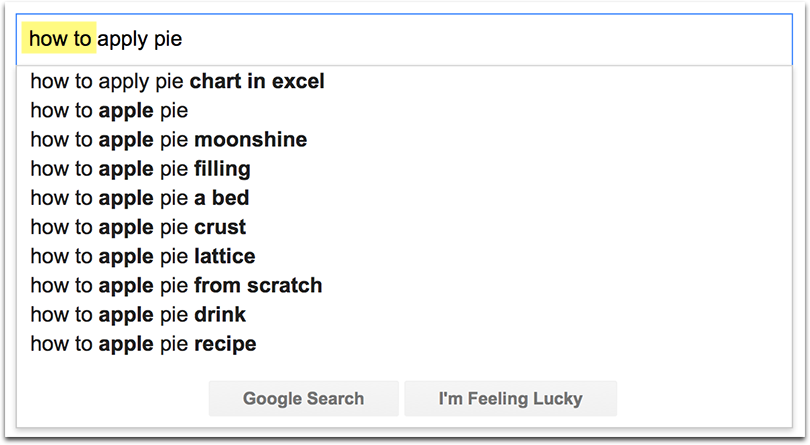Click bold "from scratch" text in suggestions
Screen dimensions: 810x445
(x=258, y=285)
